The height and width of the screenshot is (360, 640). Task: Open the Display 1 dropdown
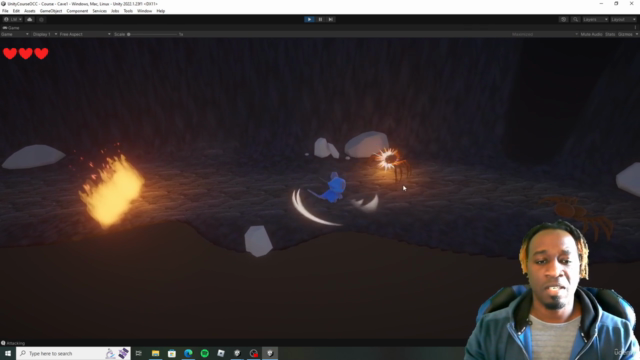point(44,34)
